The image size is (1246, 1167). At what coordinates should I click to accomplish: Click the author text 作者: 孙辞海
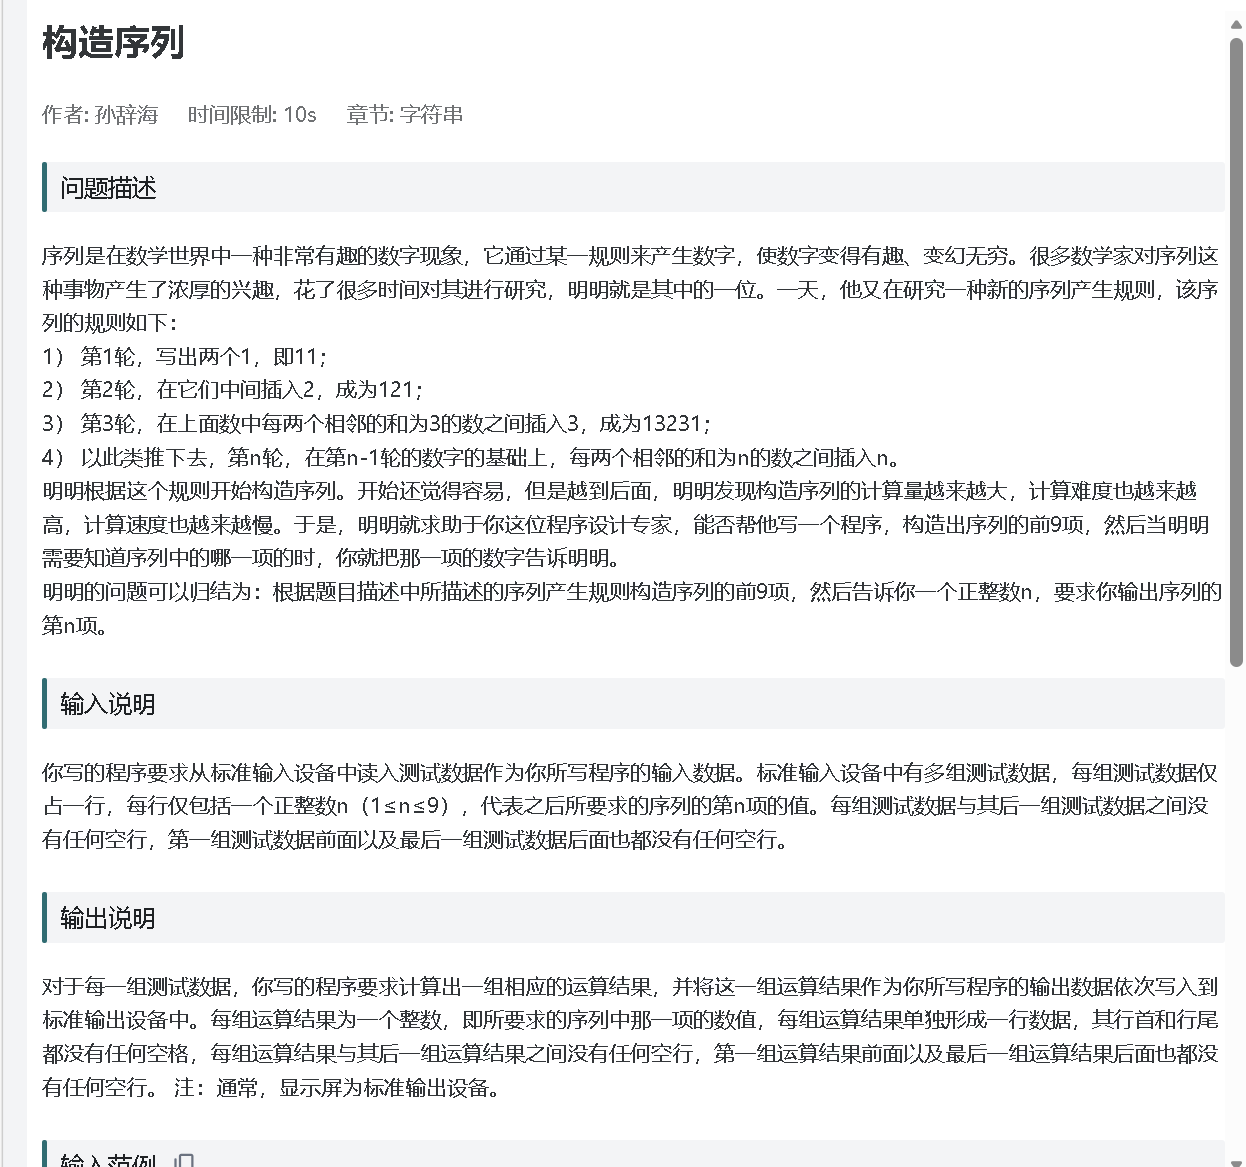point(100,115)
